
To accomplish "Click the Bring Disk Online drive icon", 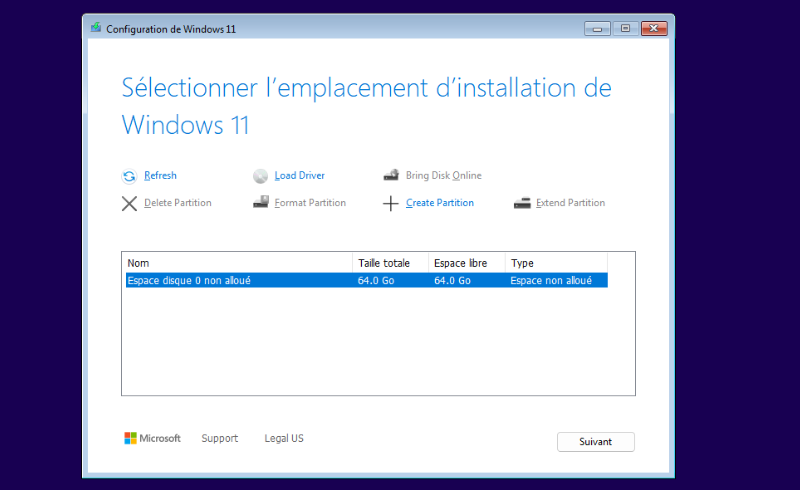I will [x=391, y=175].
